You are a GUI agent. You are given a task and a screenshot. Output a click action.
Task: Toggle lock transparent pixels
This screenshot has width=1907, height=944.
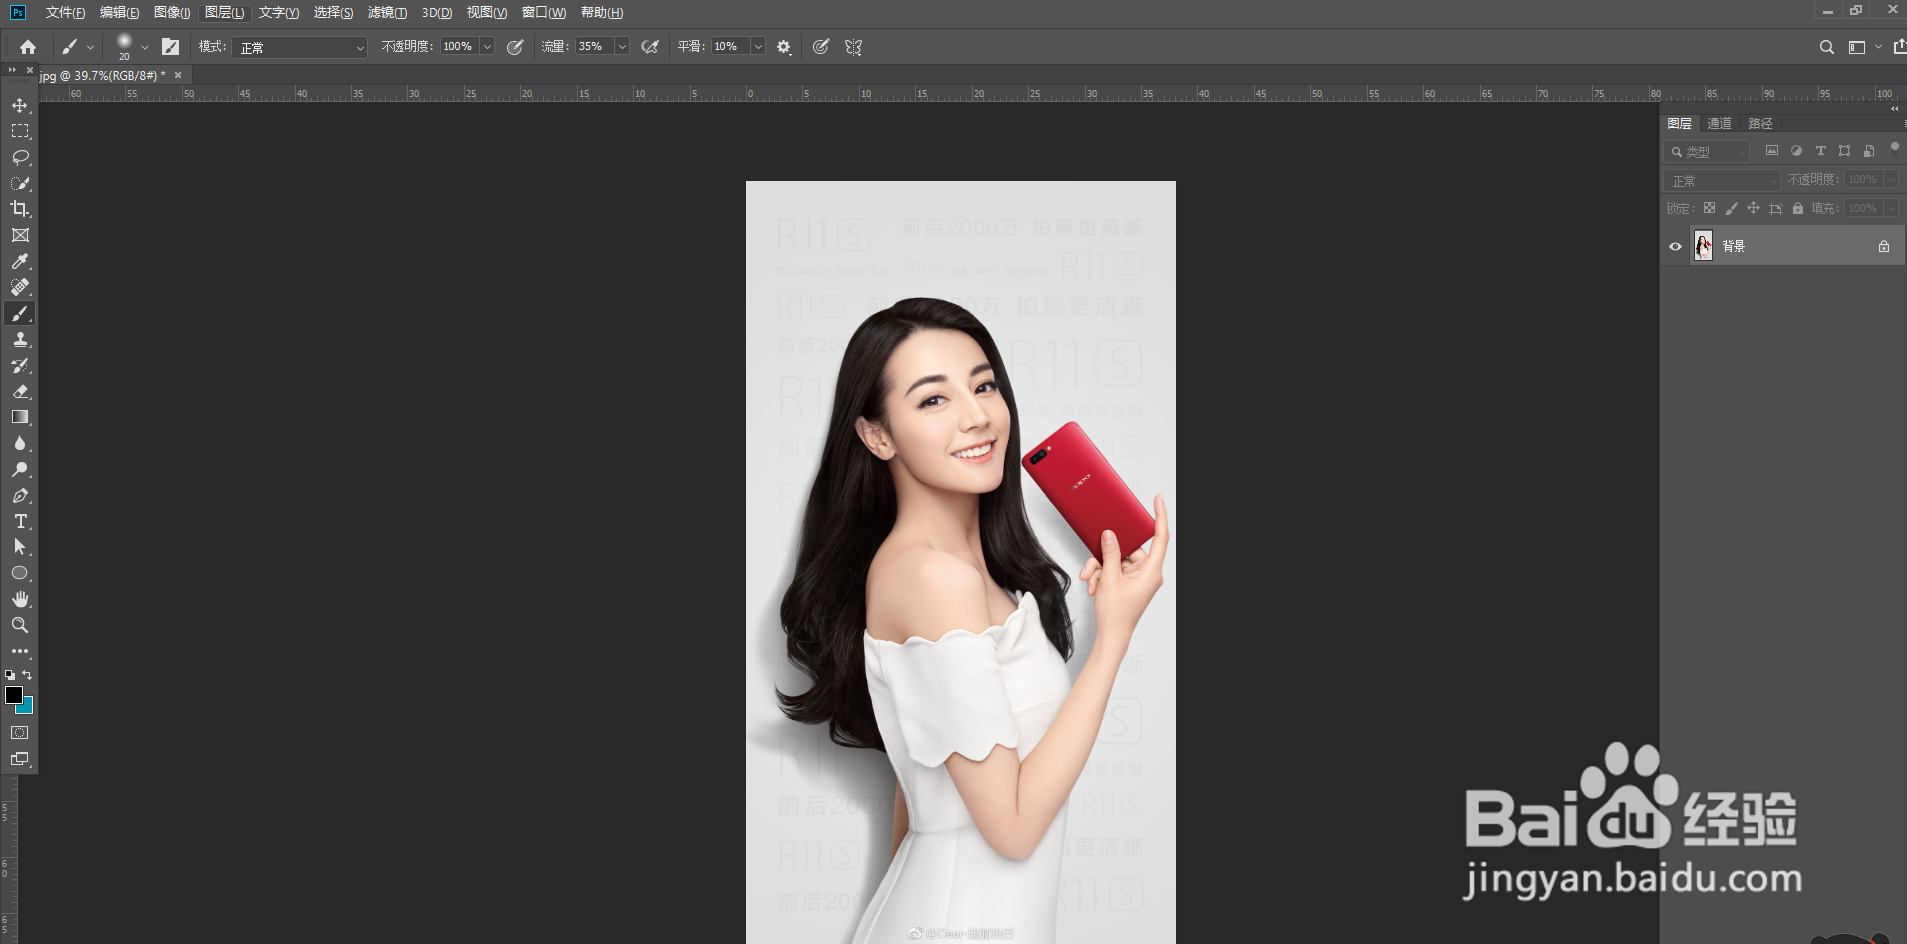[x=1709, y=208]
